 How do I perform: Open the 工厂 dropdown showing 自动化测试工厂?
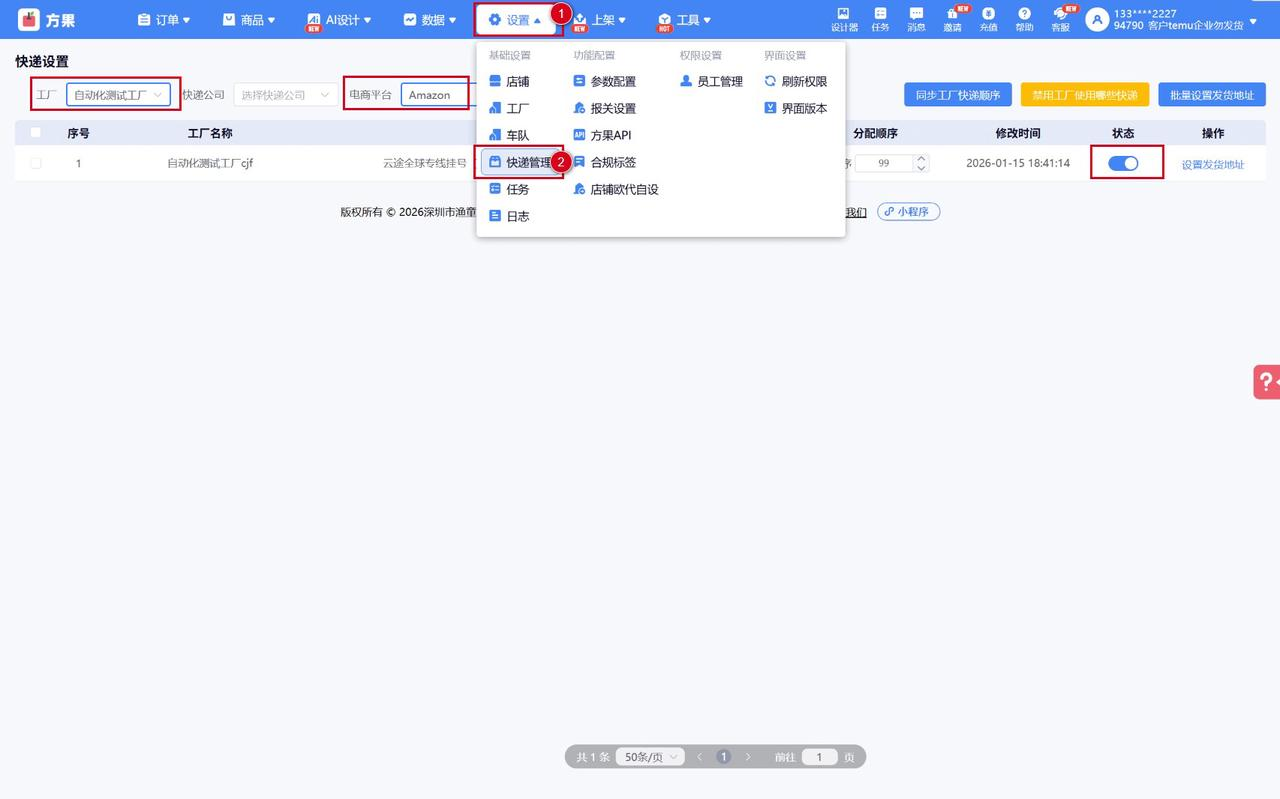(118, 95)
